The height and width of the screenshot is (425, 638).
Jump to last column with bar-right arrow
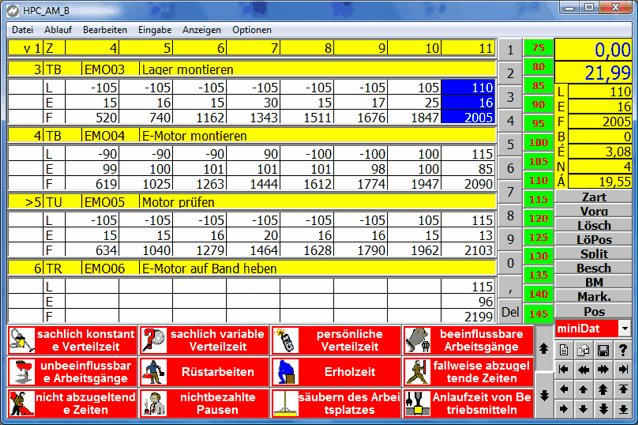click(623, 370)
